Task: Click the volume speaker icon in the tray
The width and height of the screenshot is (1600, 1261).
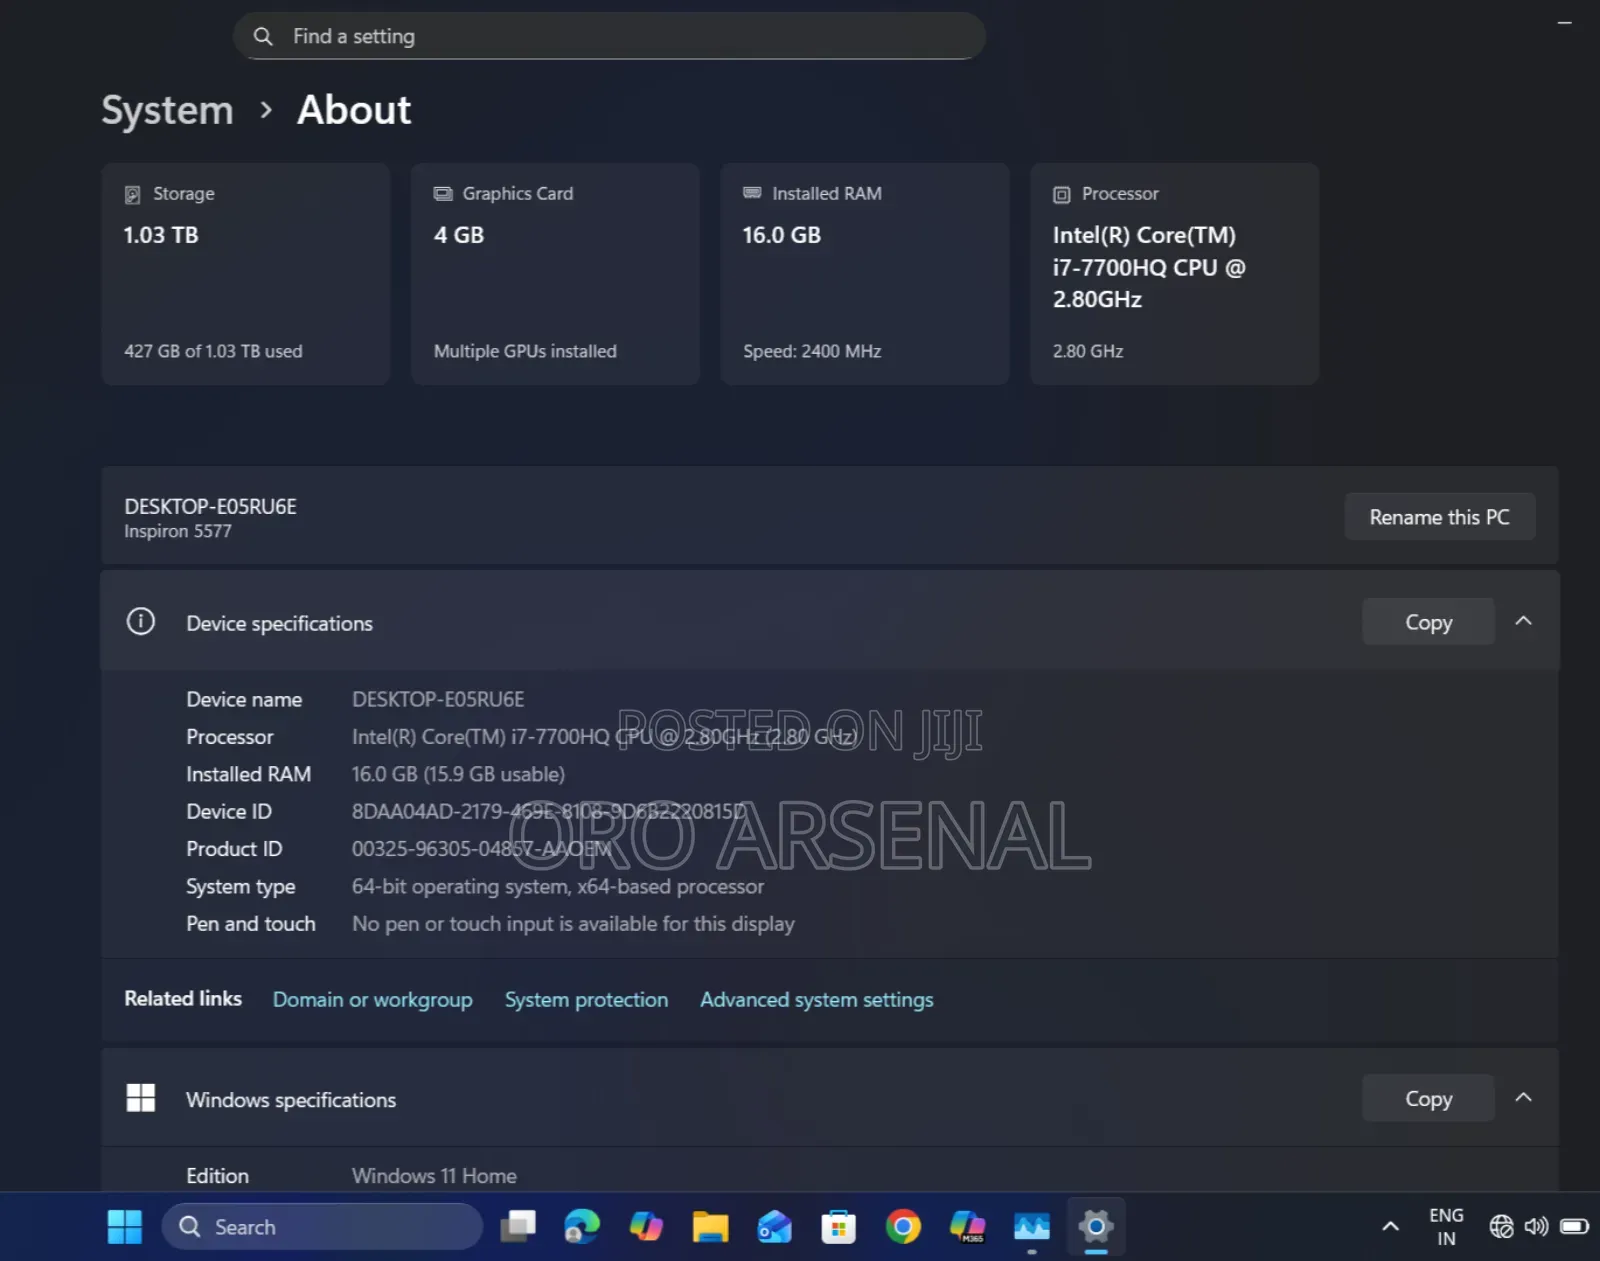Action: 1536,1227
